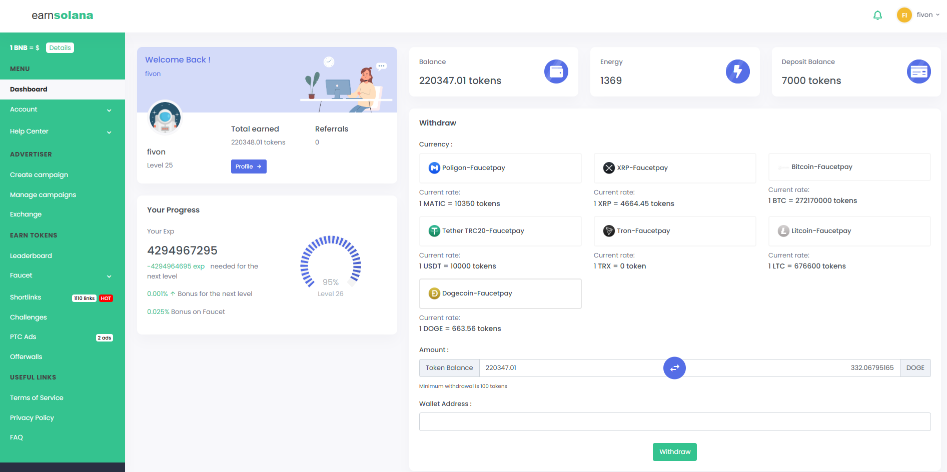The image size is (947, 472).
Task: Pick Tron-Faucetpay currency option
Action: click(675, 231)
